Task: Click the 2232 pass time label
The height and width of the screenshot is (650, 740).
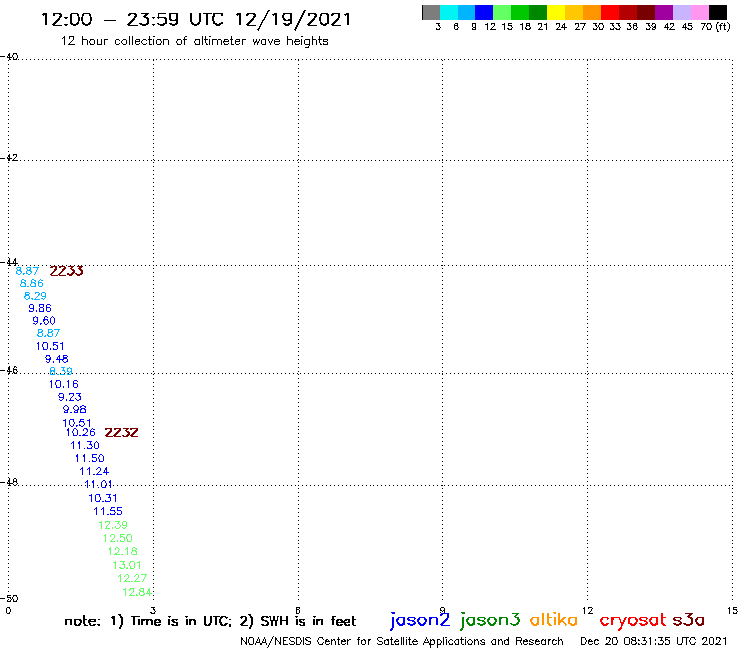Action: click(121, 432)
